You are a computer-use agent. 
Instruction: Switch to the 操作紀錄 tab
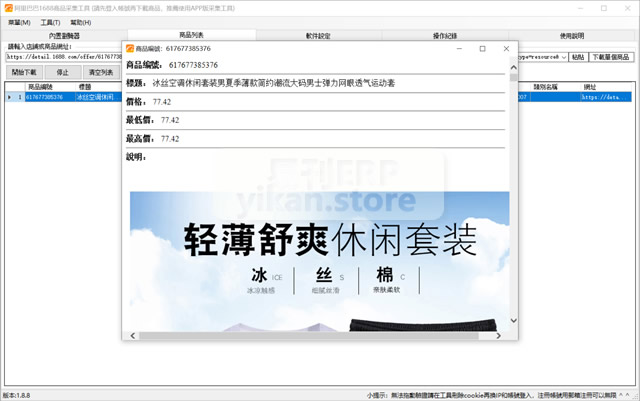[447, 35]
